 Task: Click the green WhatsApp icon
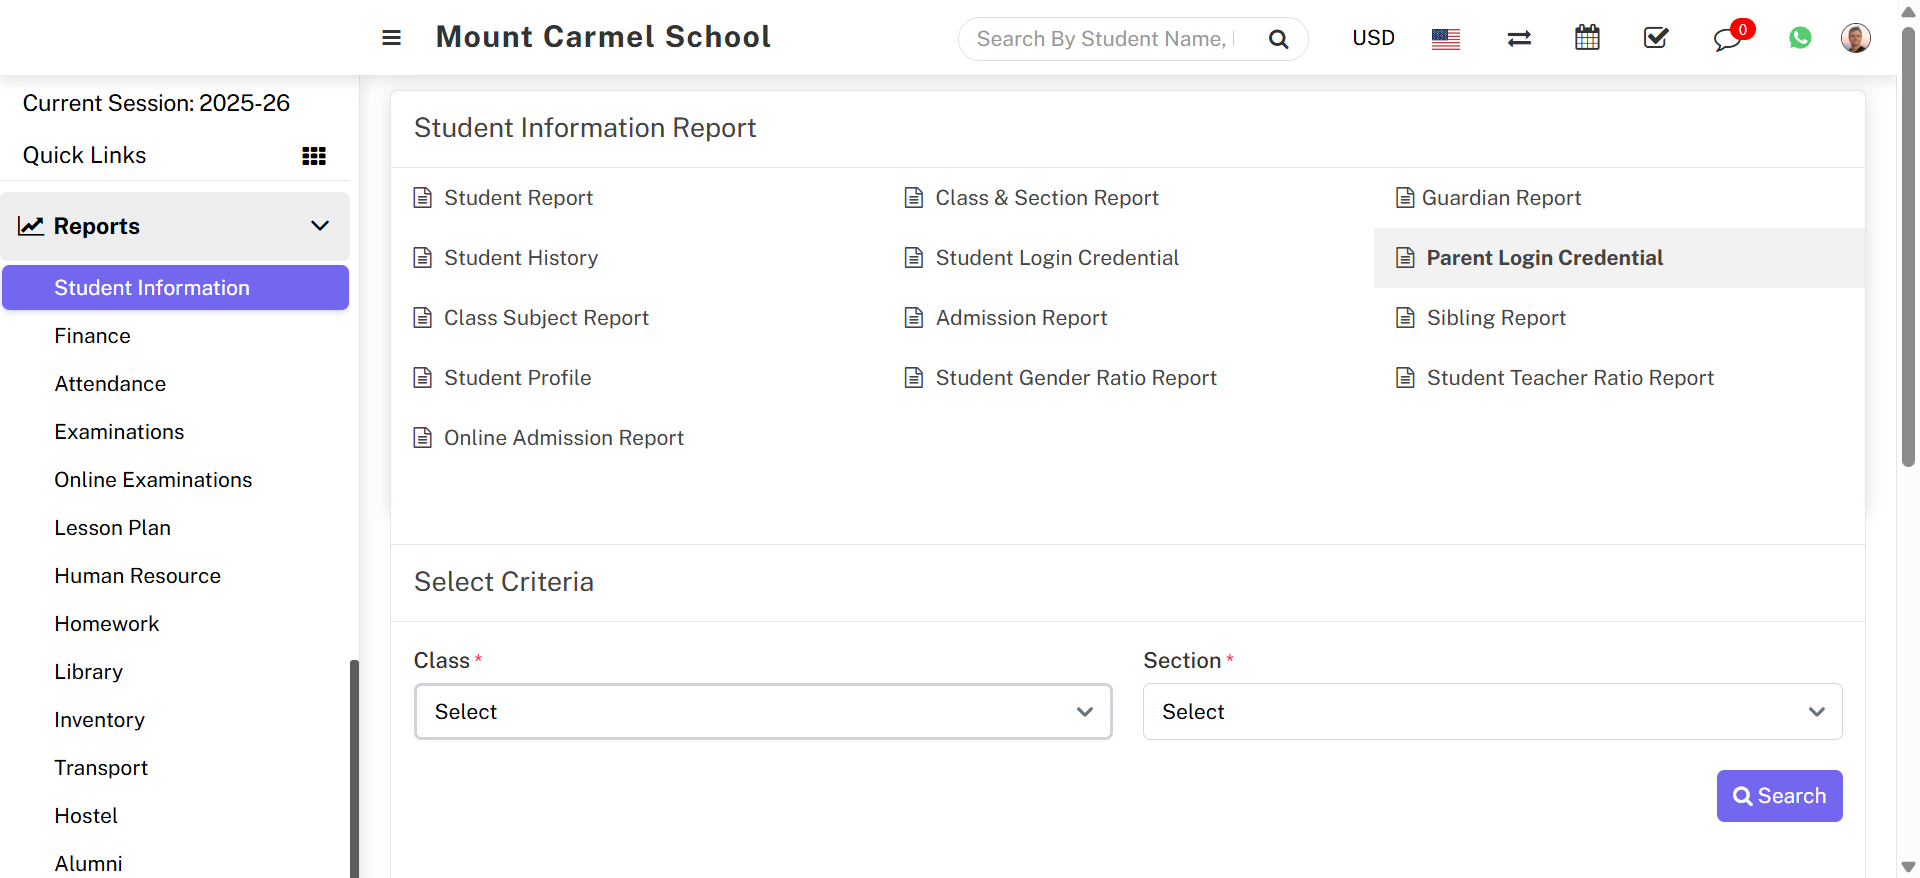click(1800, 38)
